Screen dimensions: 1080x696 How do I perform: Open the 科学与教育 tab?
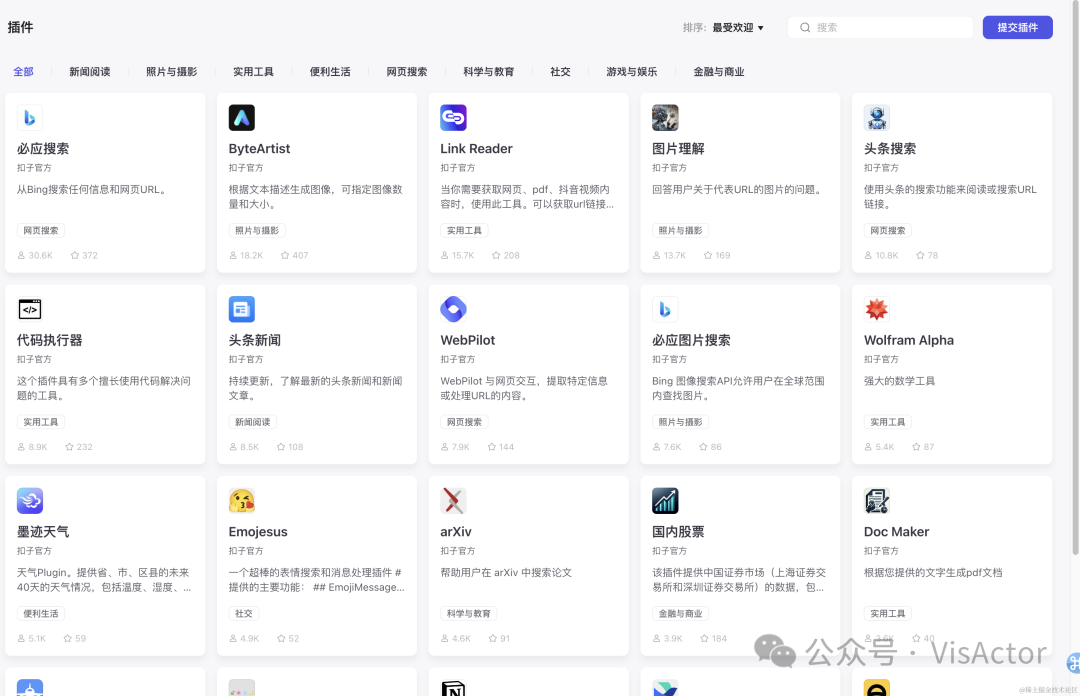coord(488,72)
